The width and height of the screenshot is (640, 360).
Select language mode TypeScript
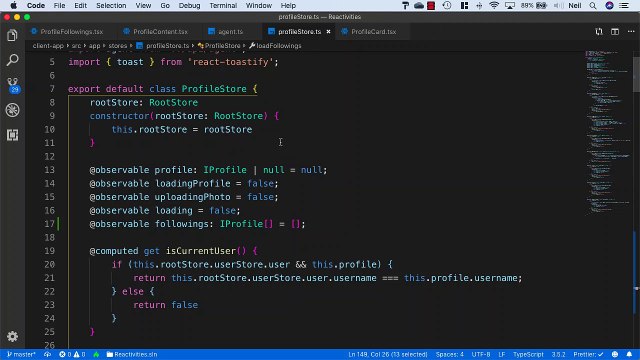coord(528,354)
